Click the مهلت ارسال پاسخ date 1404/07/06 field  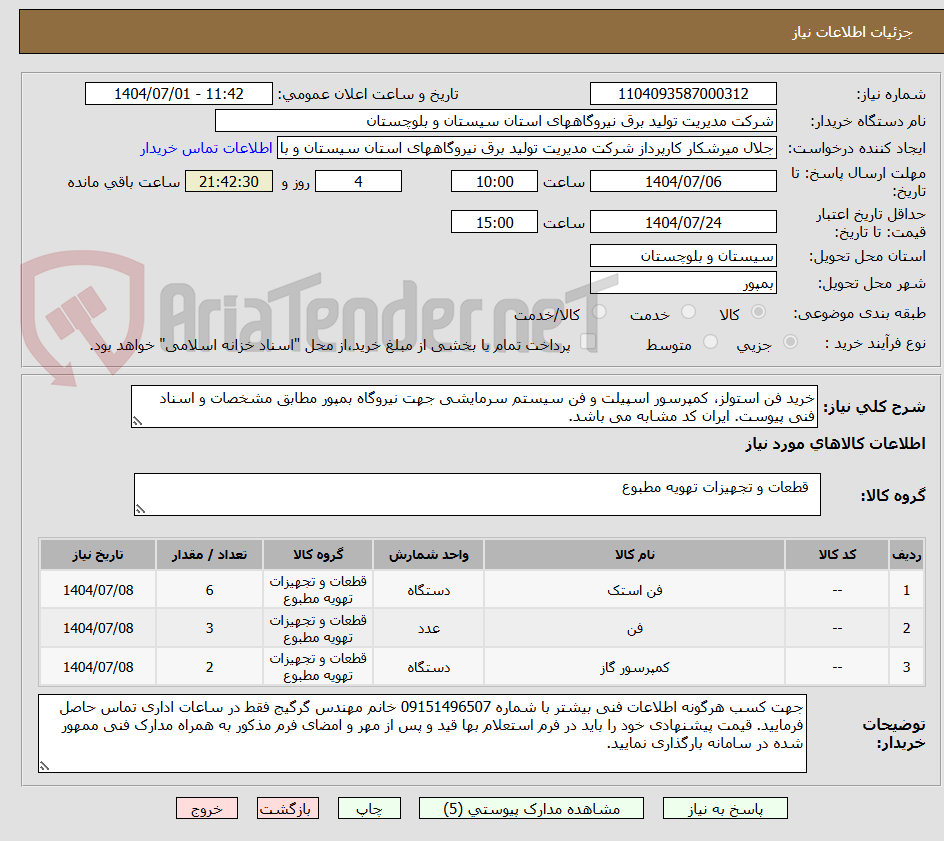[685, 181]
